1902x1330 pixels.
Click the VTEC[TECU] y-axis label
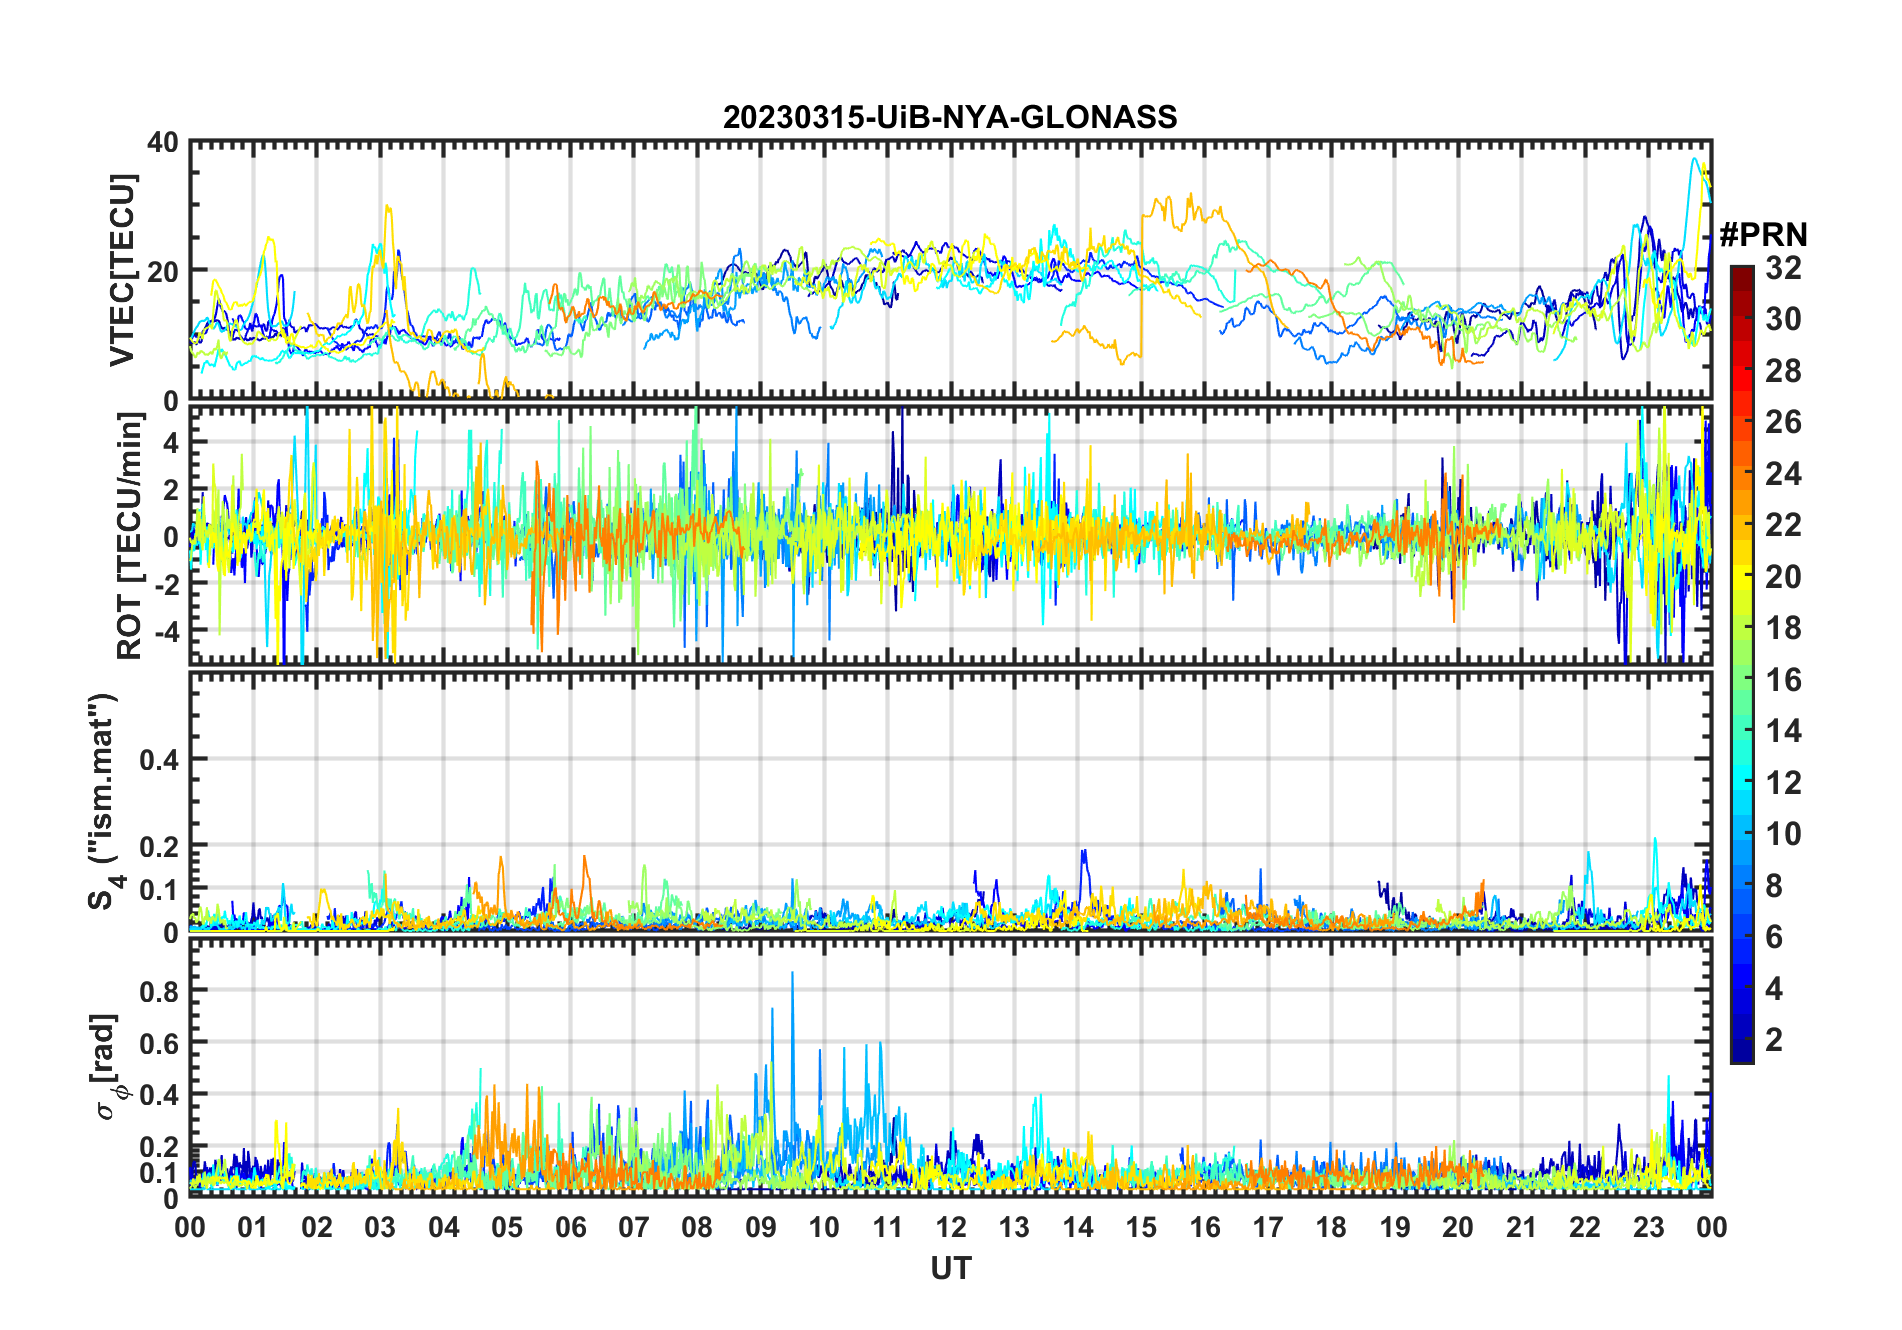tap(122, 271)
